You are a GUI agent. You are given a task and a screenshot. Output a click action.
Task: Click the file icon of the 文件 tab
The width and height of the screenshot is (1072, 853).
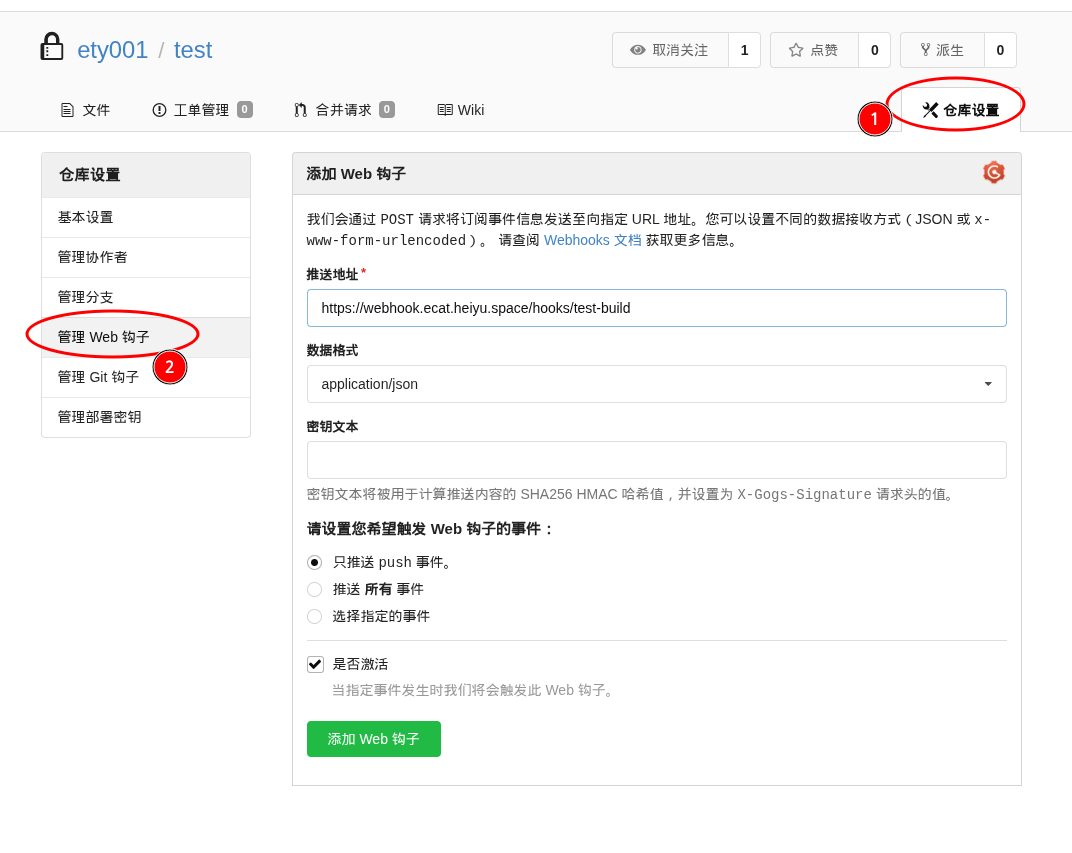pyautogui.click(x=67, y=110)
